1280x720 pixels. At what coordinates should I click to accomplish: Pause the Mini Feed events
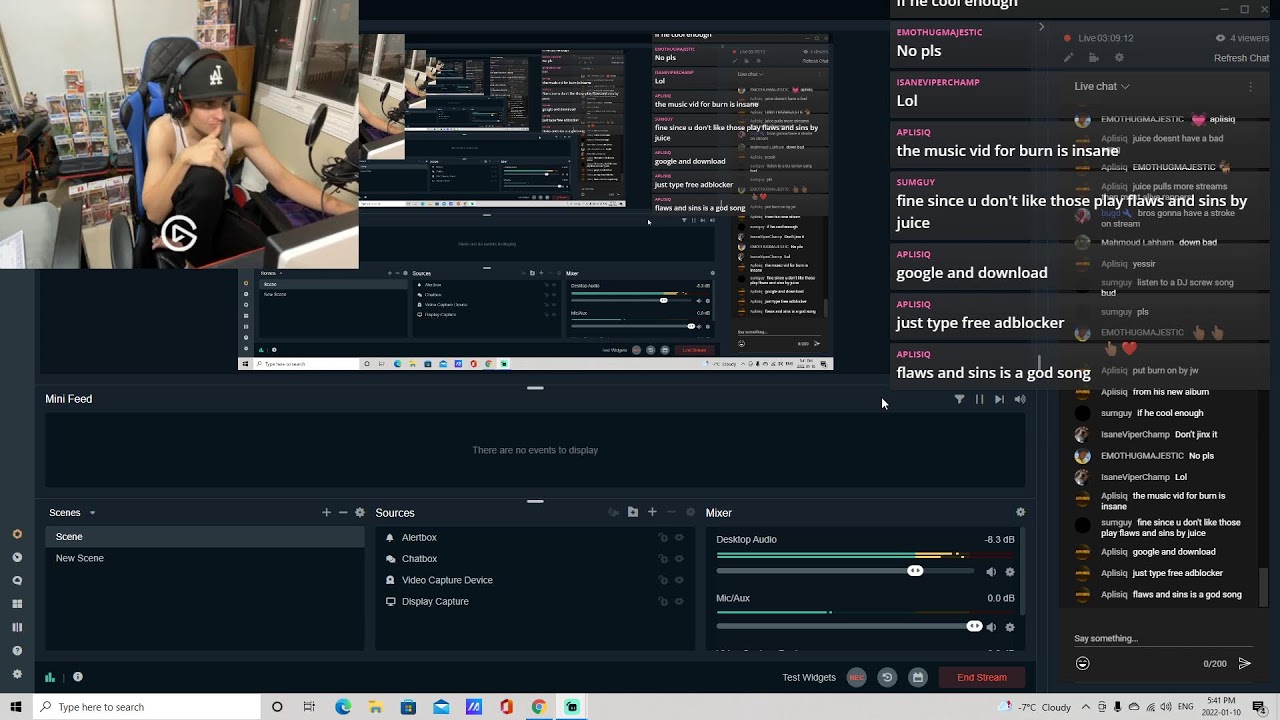tap(979, 399)
